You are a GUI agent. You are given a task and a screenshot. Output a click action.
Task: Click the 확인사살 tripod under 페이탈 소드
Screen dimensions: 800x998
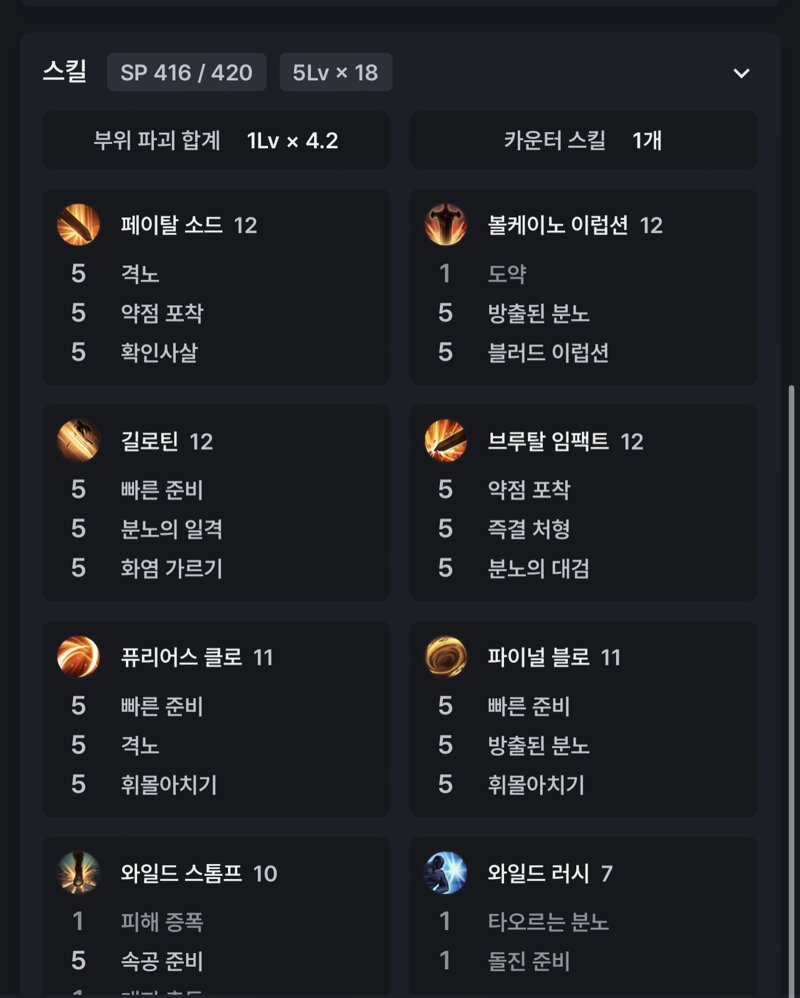pyautogui.click(x=159, y=352)
